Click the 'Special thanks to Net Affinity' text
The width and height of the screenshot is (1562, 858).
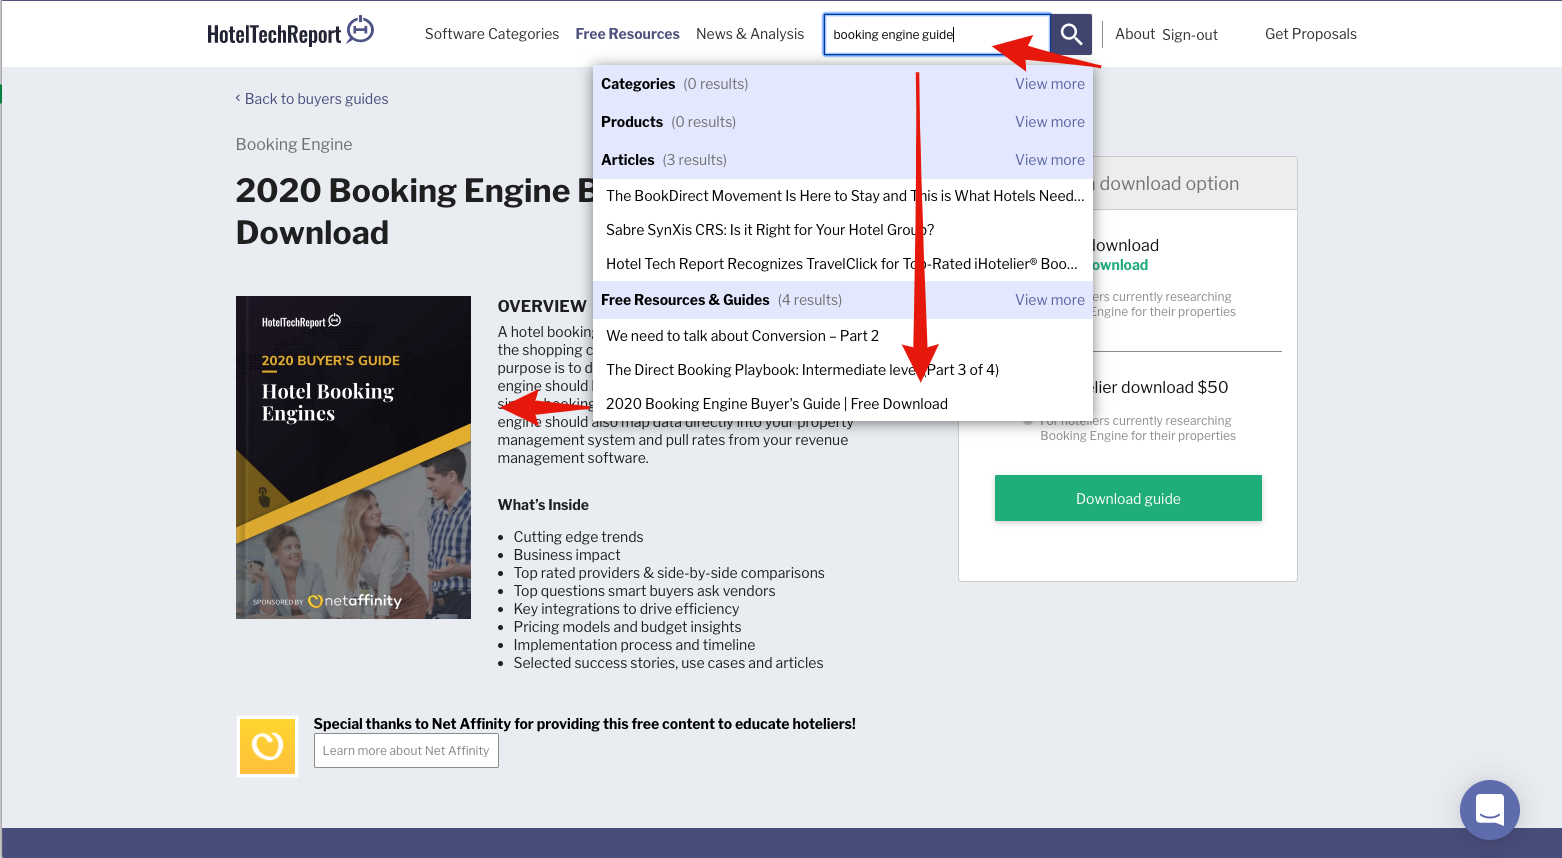click(x=585, y=724)
